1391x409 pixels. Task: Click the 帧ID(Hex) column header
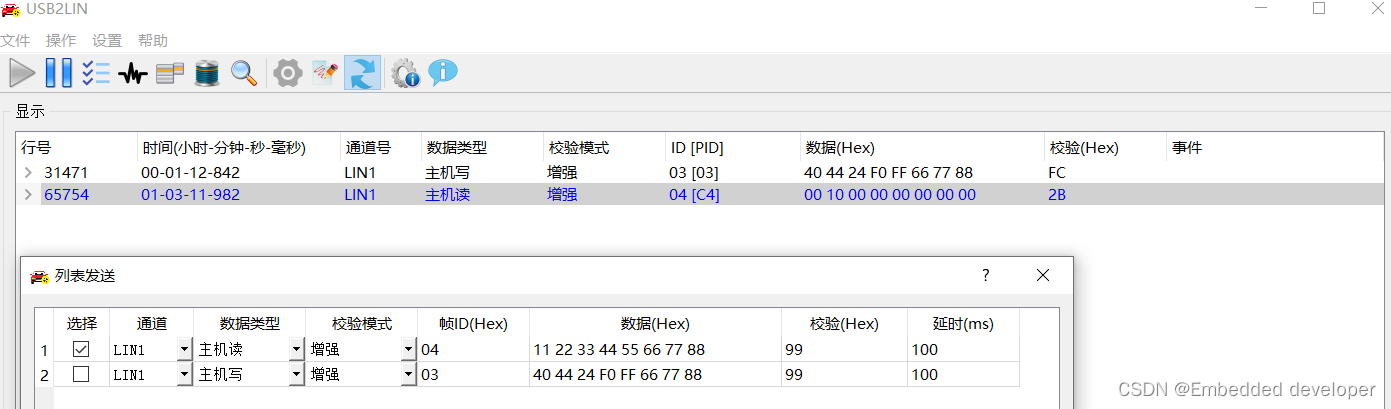pyautogui.click(x=473, y=324)
